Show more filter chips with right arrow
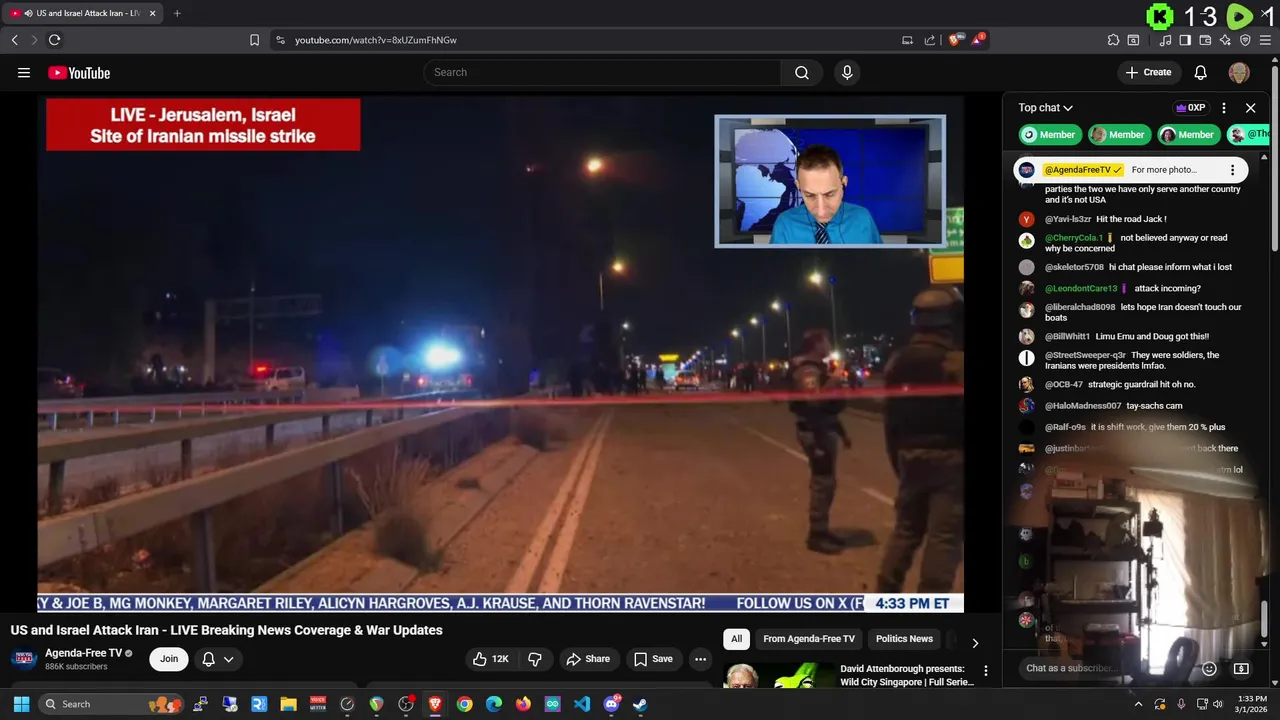 975,643
